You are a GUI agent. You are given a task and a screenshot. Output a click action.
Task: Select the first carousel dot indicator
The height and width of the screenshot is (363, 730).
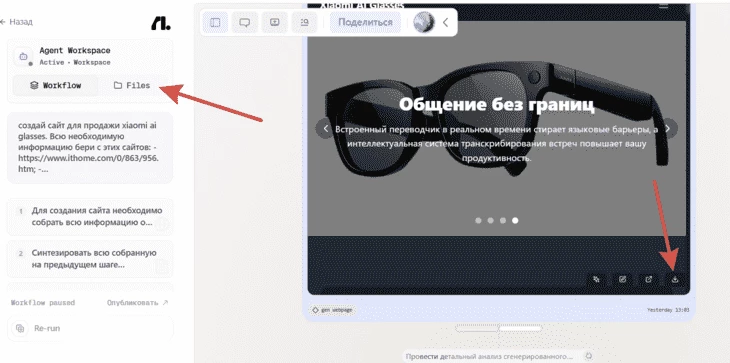pos(478,221)
